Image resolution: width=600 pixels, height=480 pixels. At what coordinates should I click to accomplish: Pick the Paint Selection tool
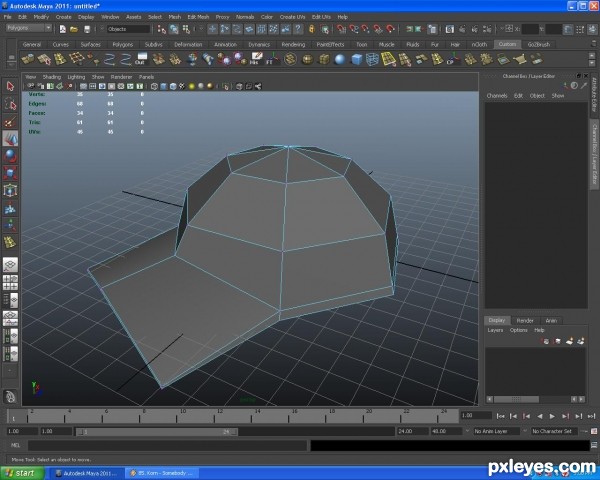[10, 121]
